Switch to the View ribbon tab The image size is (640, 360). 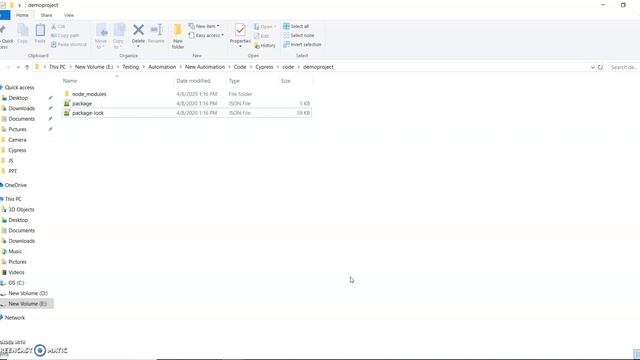[x=69, y=15]
